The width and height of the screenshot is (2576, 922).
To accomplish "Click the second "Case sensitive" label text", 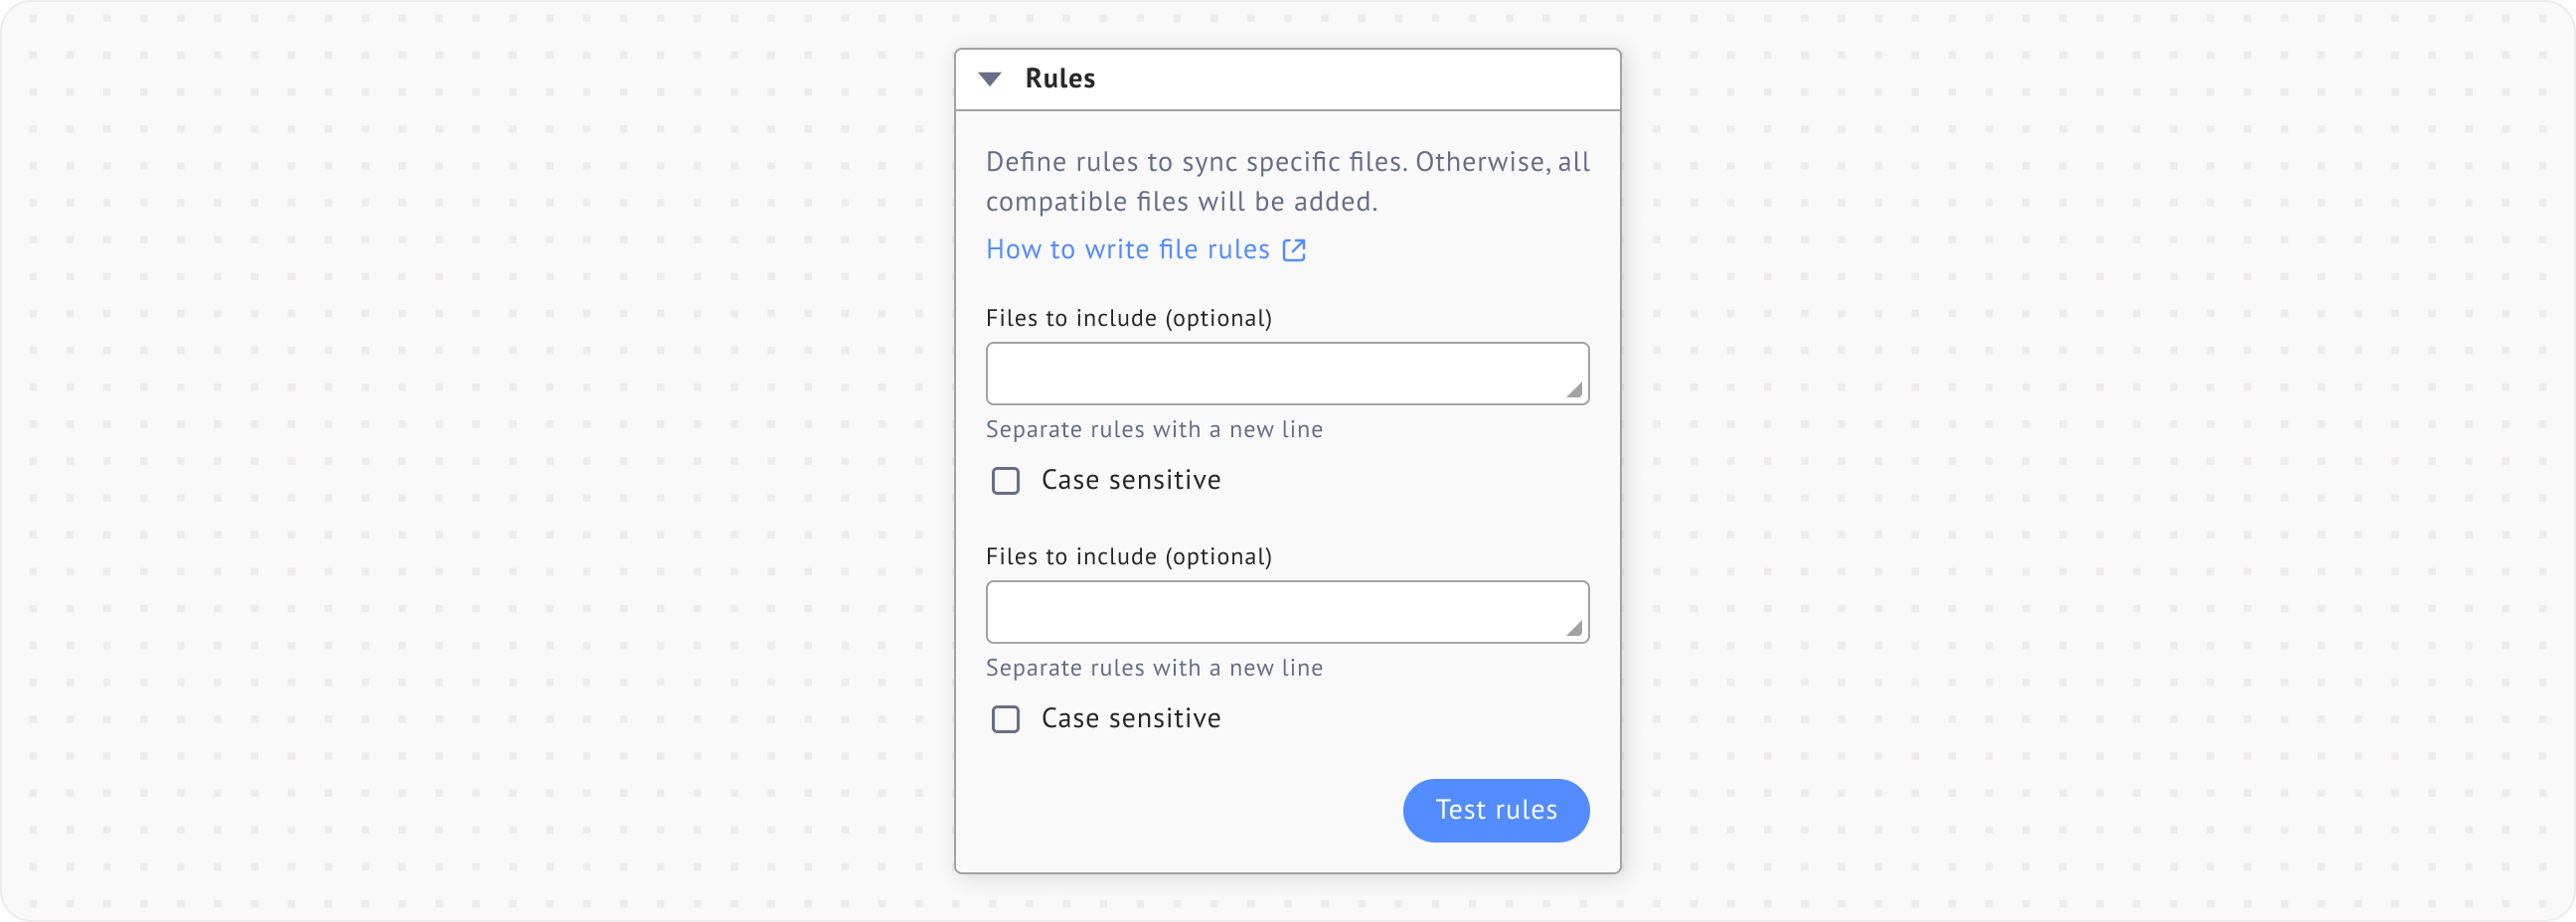I will click(1130, 719).
